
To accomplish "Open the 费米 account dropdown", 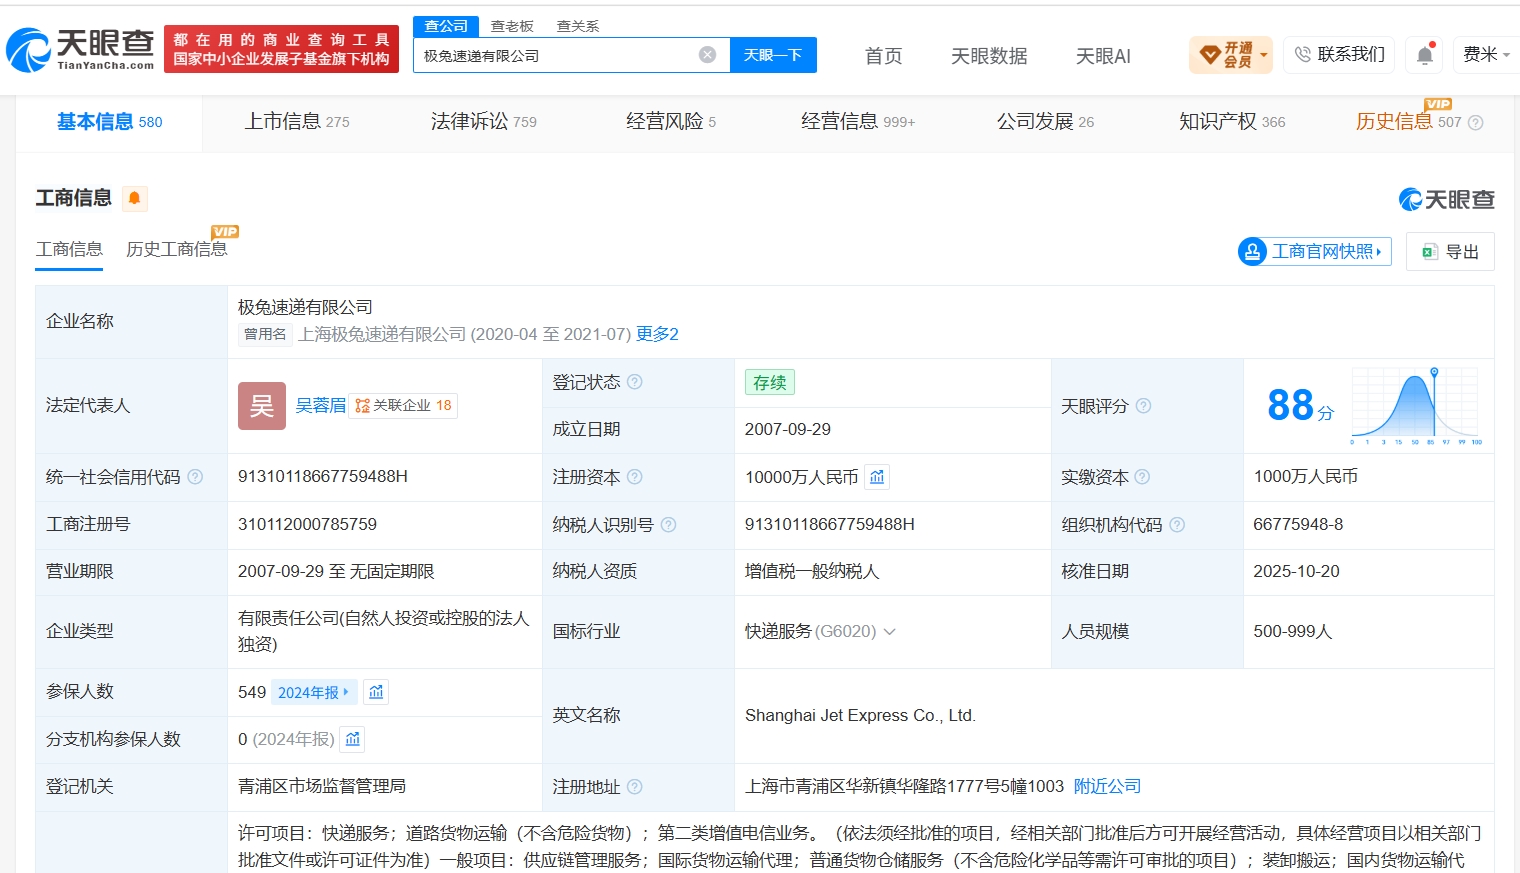I will [x=1487, y=55].
